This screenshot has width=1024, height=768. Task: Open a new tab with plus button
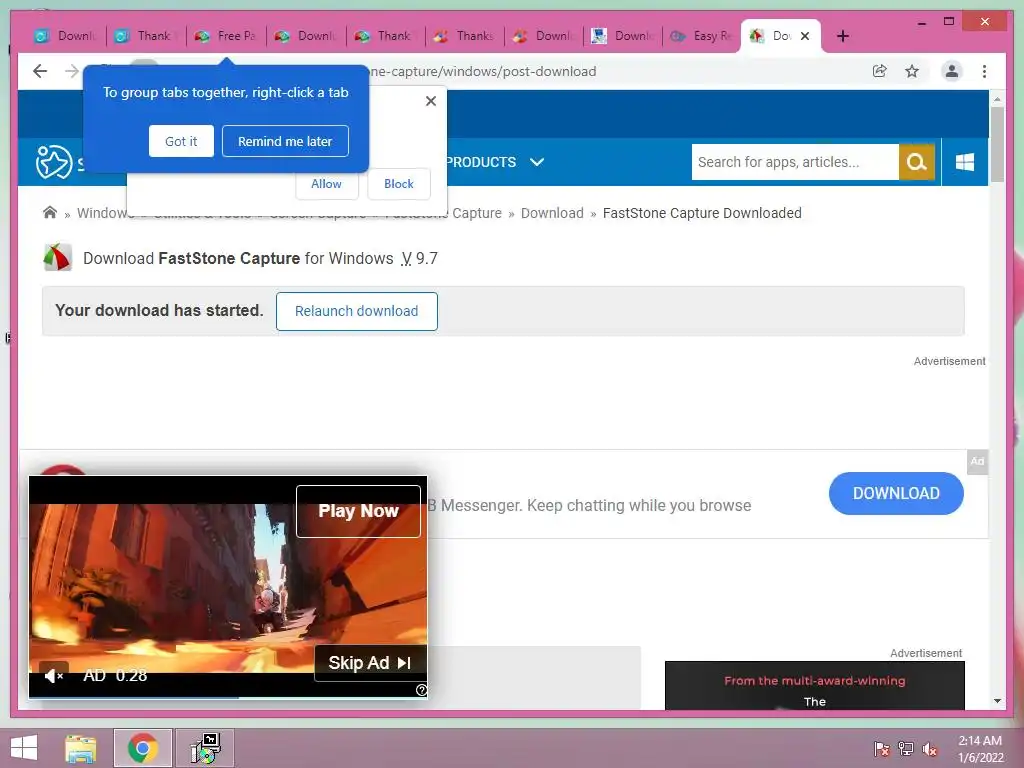(x=842, y=36)
